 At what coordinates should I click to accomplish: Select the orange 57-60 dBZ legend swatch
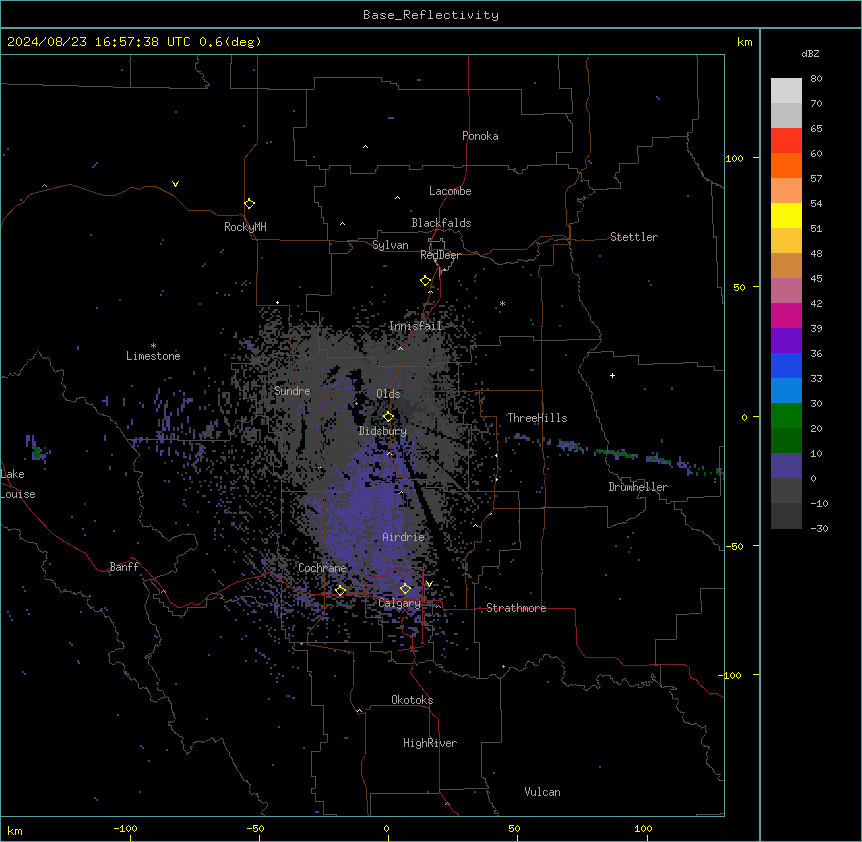786,165
